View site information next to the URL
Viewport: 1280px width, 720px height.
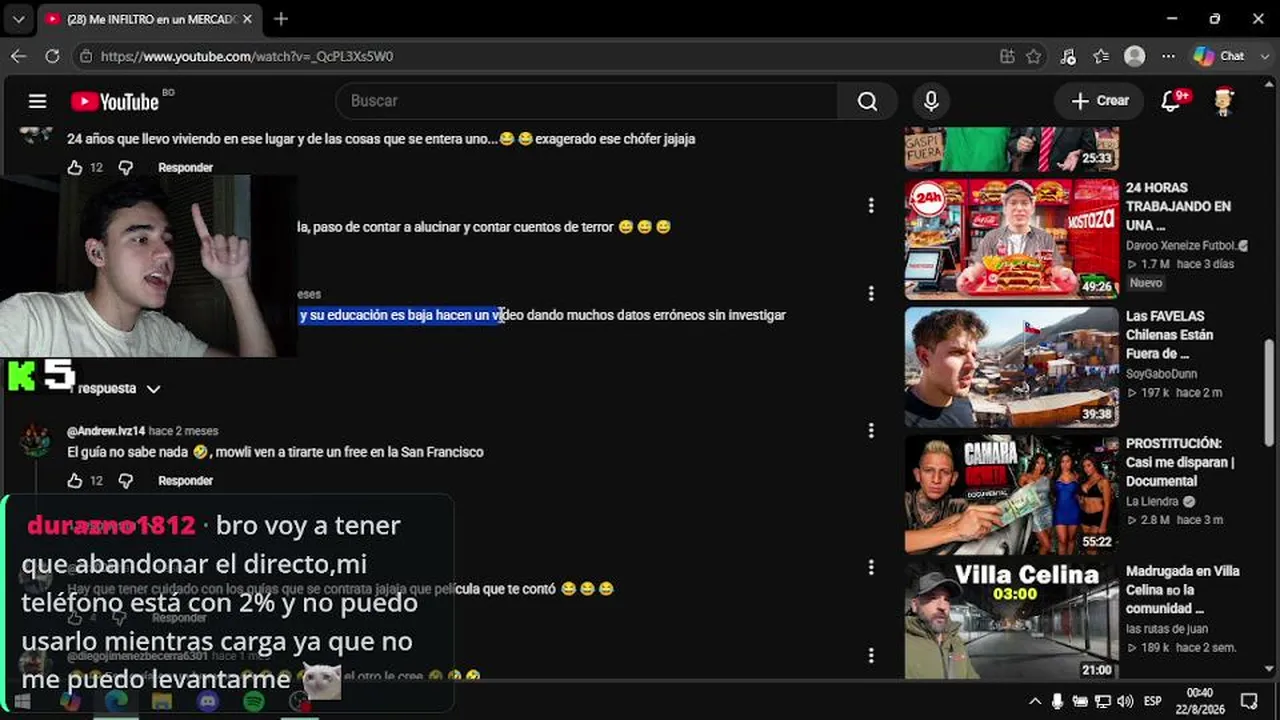87,56
